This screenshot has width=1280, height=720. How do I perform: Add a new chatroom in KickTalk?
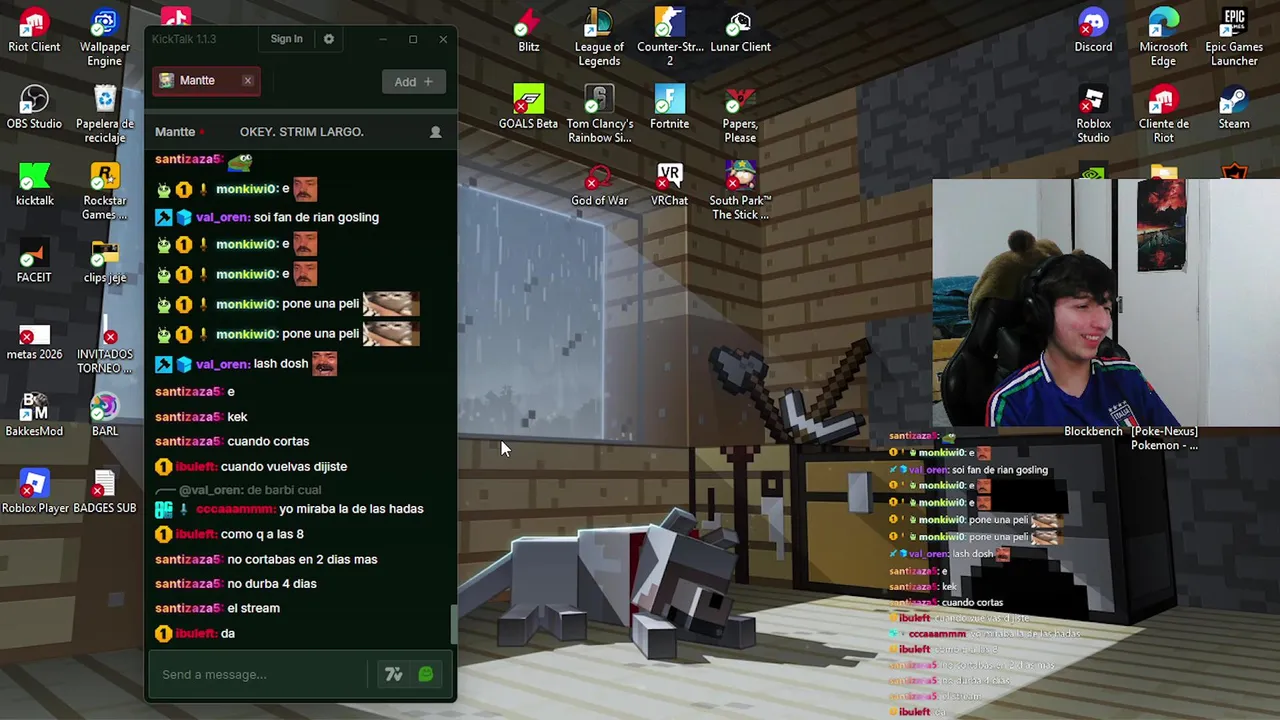tap(413, 82)
